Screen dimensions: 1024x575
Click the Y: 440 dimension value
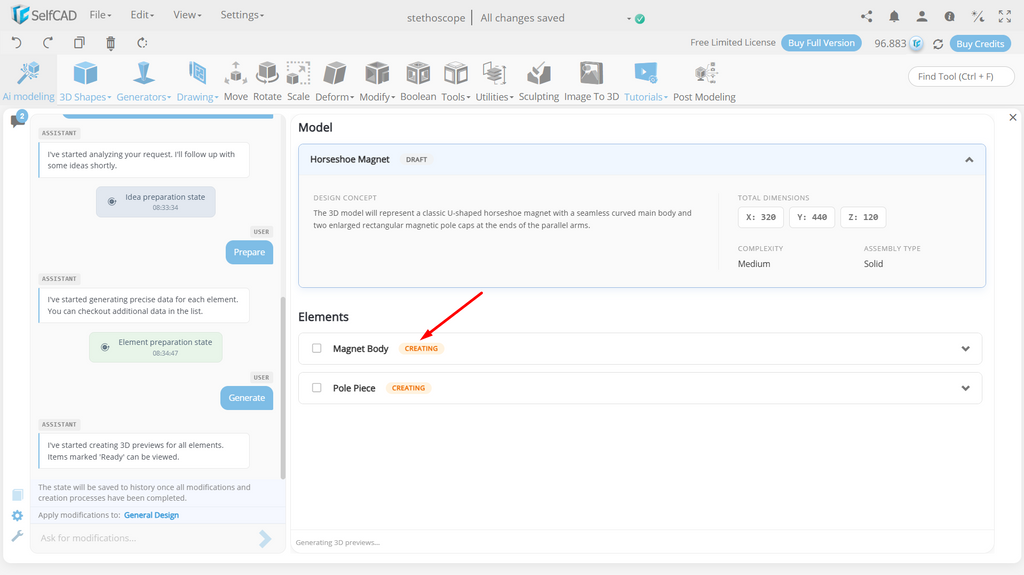(812, 218)
